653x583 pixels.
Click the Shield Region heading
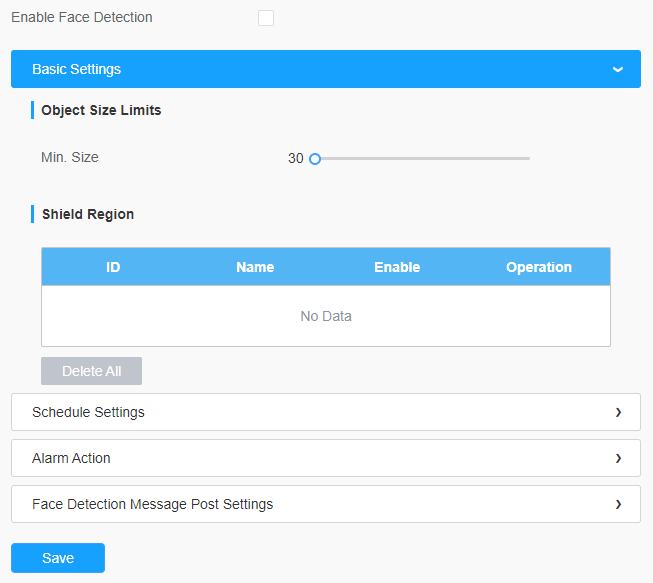click(x=88, y=214)
